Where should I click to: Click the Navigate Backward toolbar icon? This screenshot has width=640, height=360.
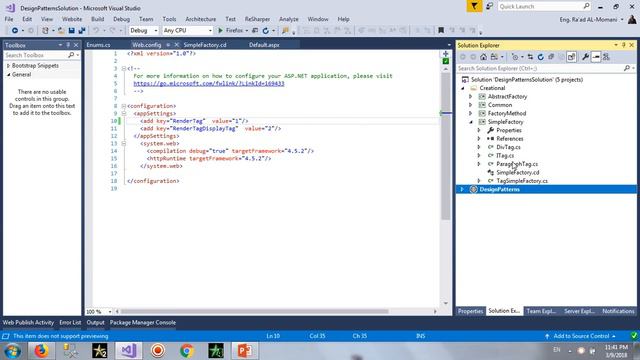15,31
